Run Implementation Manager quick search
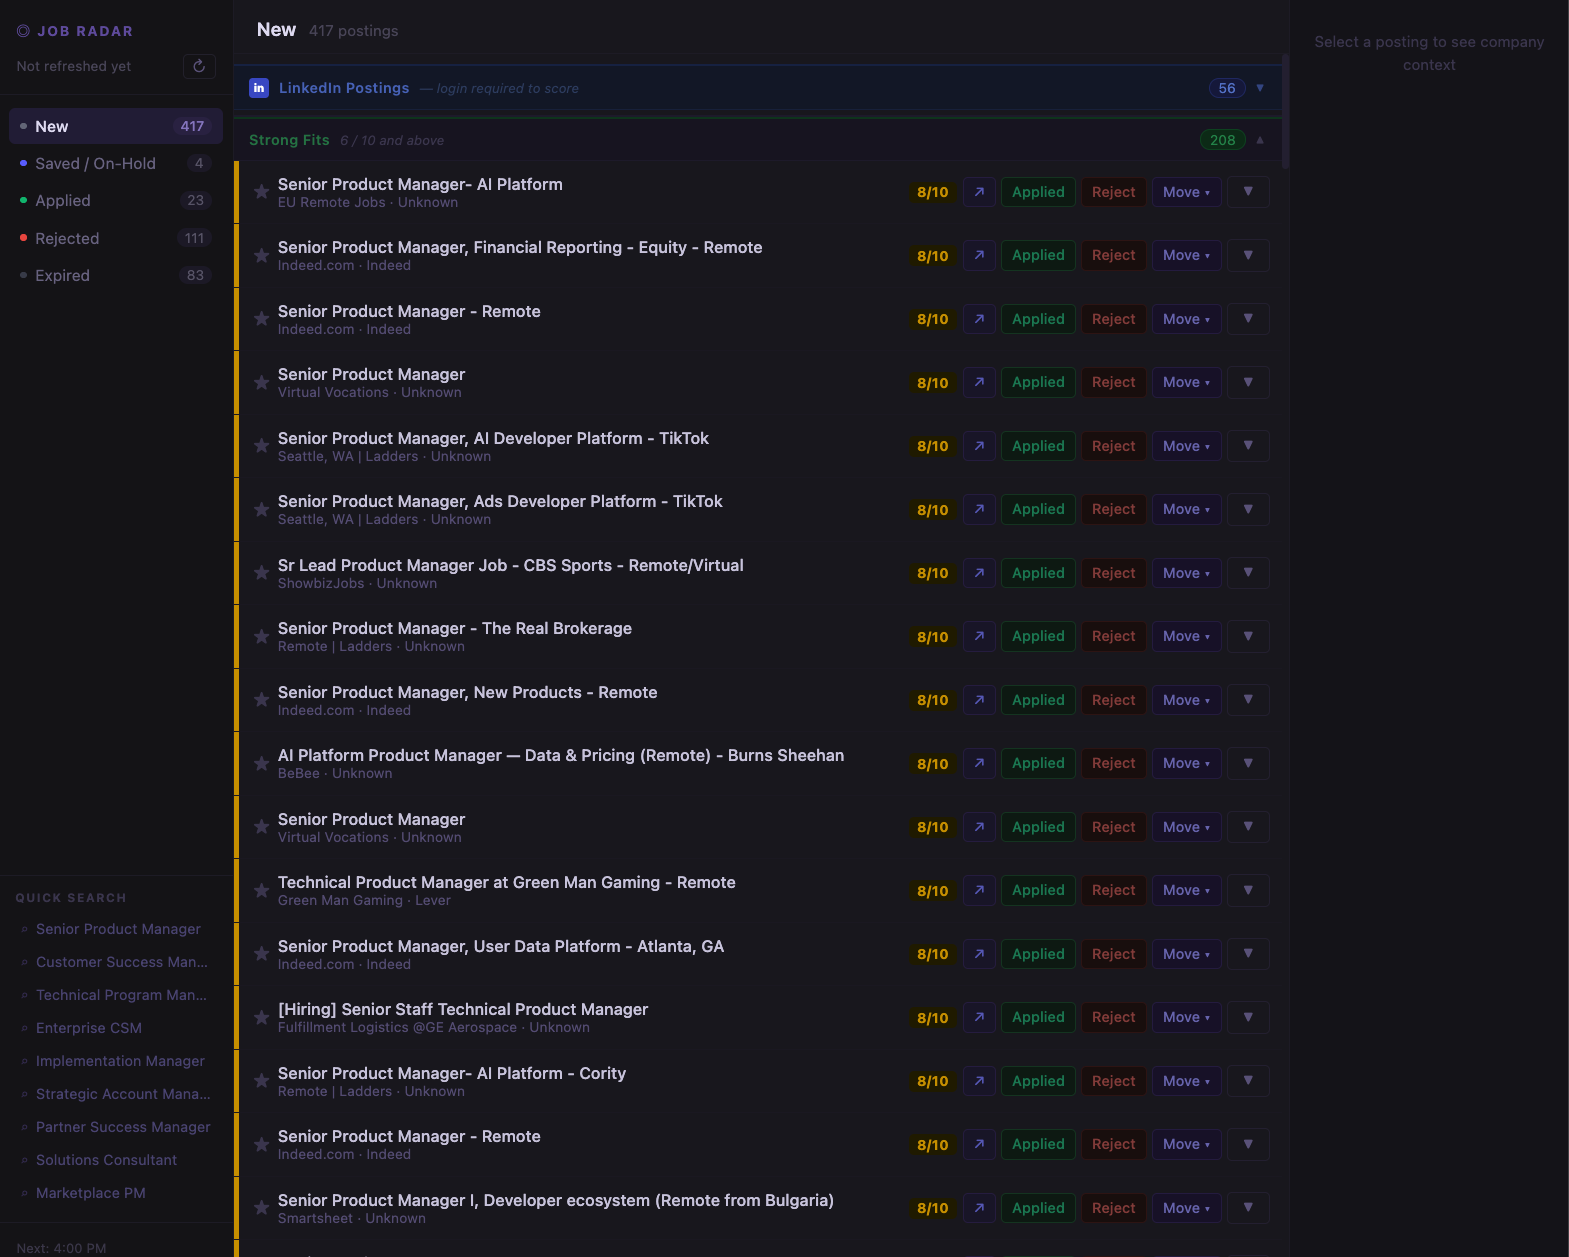This screenshot has height=1257, width=1569. pos(120,1061)
